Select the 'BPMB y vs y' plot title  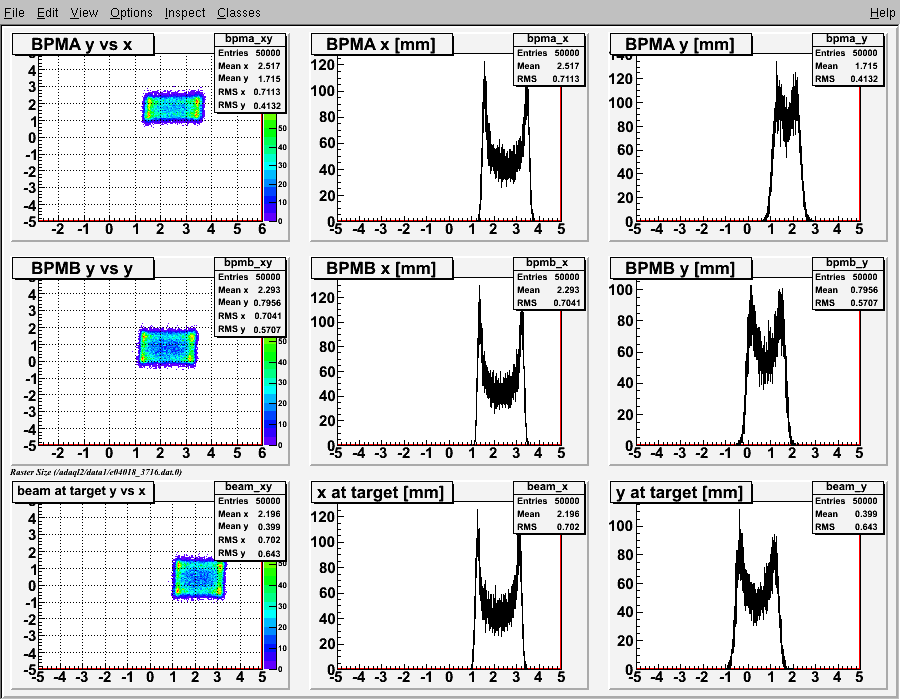(83, 268)
